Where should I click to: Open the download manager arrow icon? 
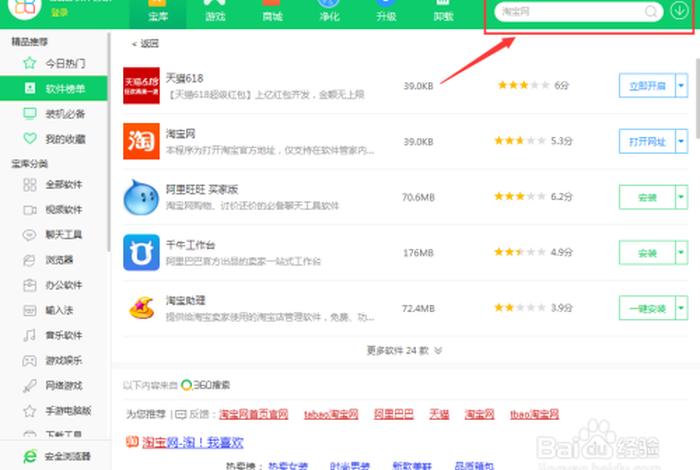coord(679,11)
